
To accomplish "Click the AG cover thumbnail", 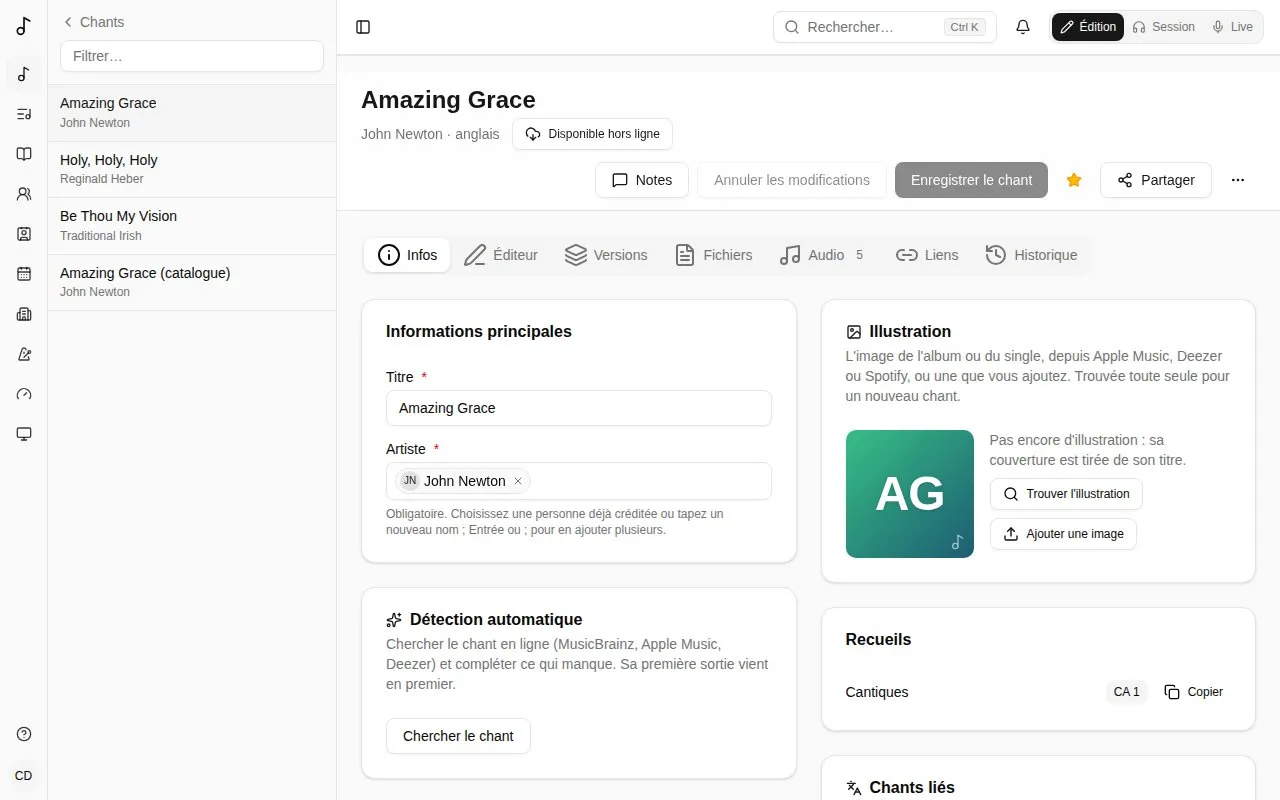I will coord(910,494).
